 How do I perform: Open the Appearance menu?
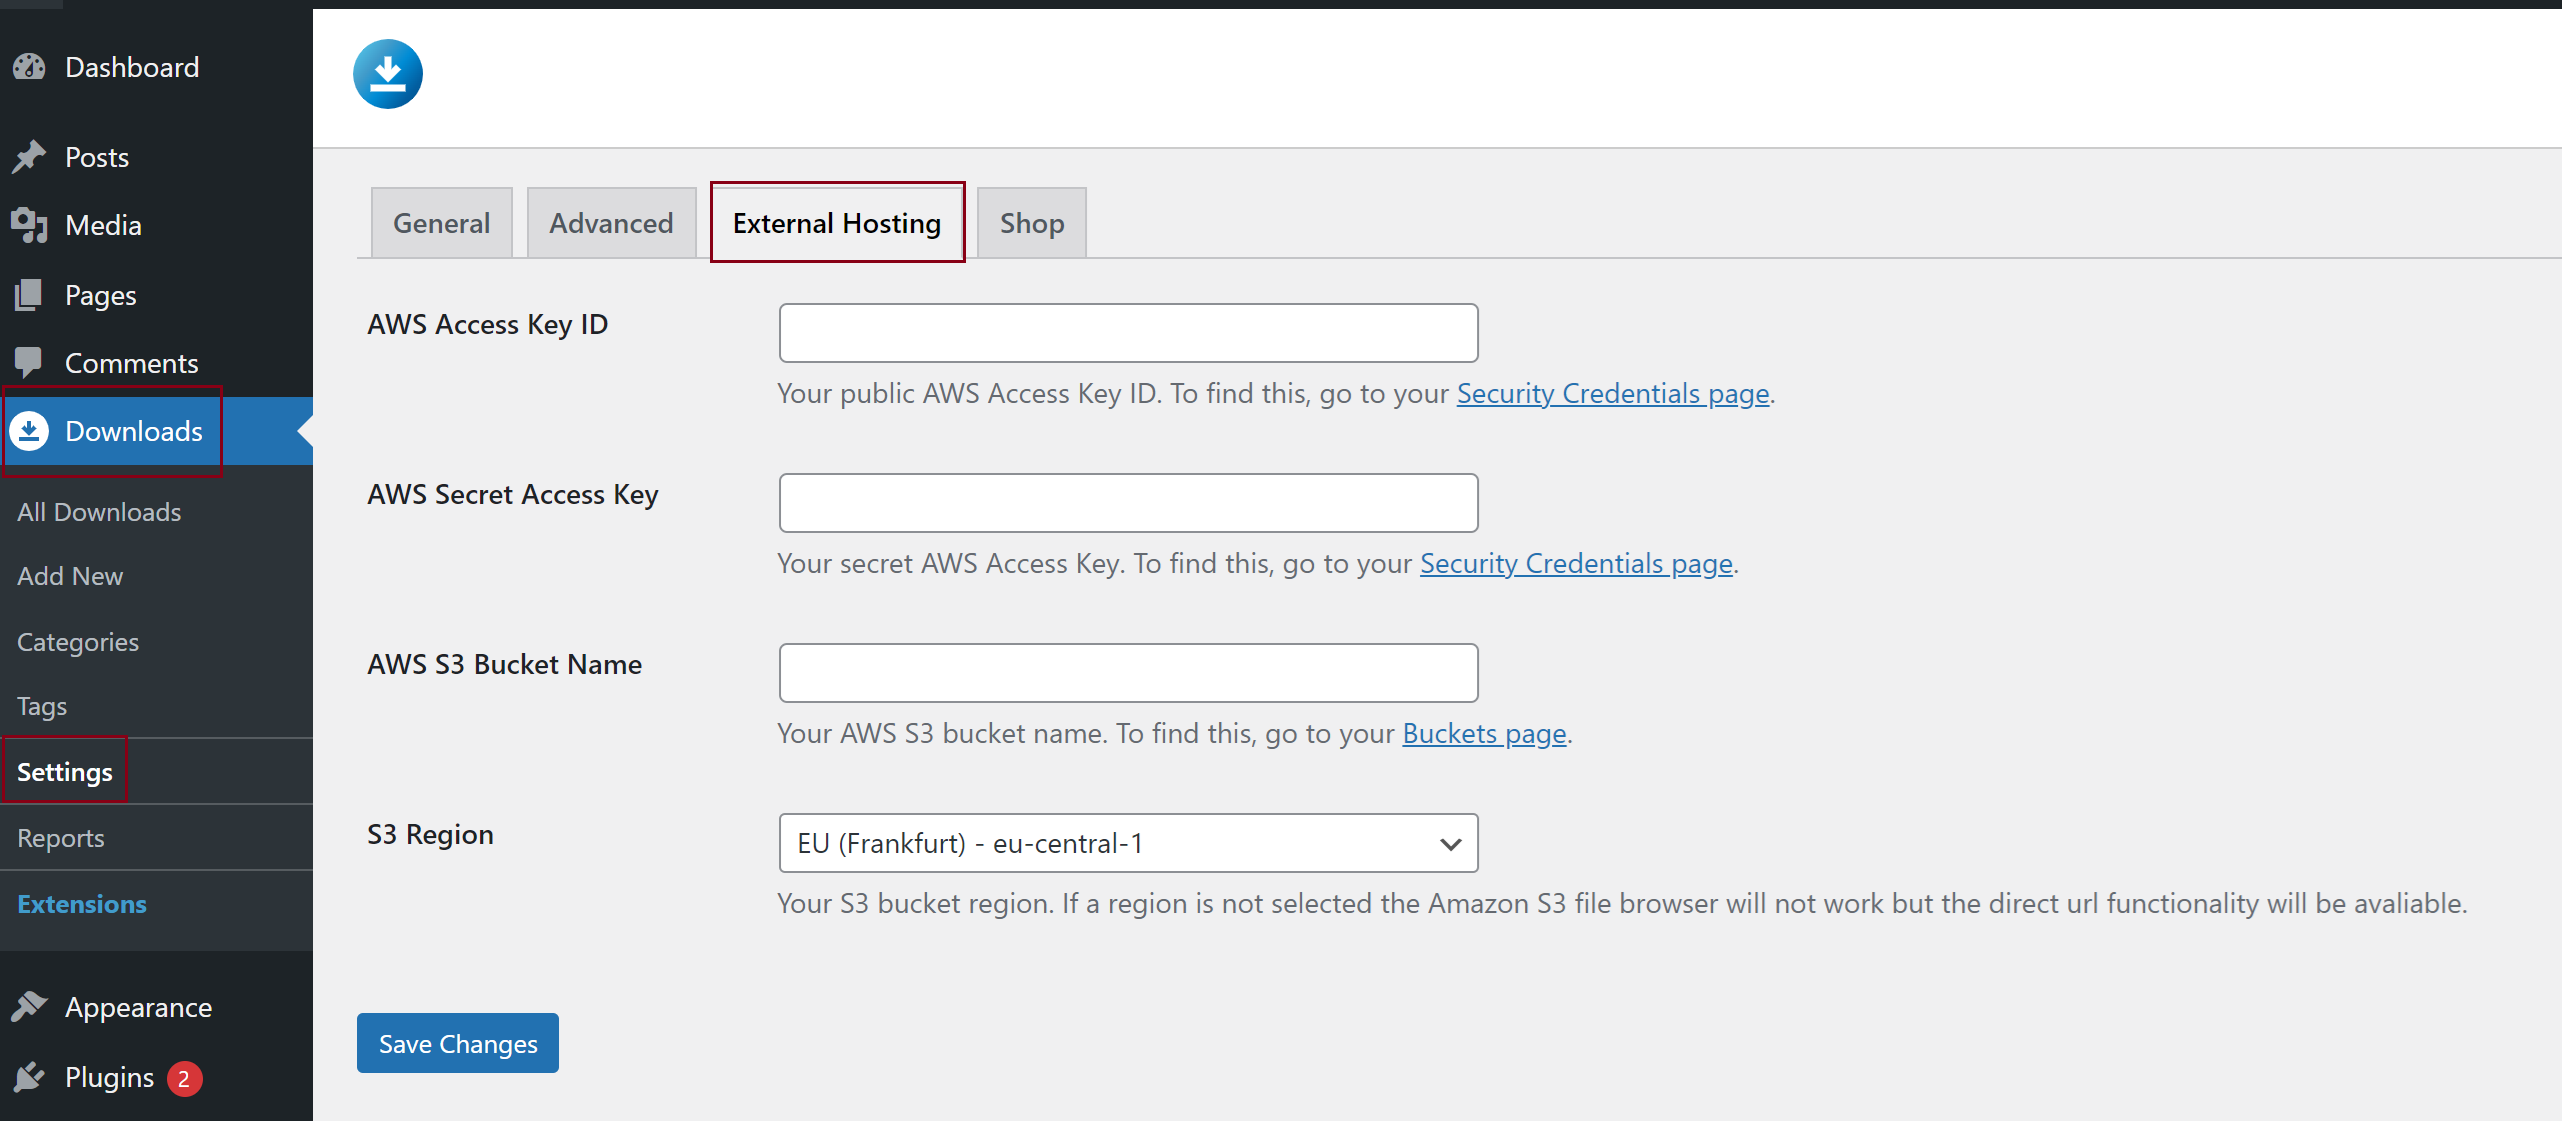pyautogui.click(x=138, y=1007)
